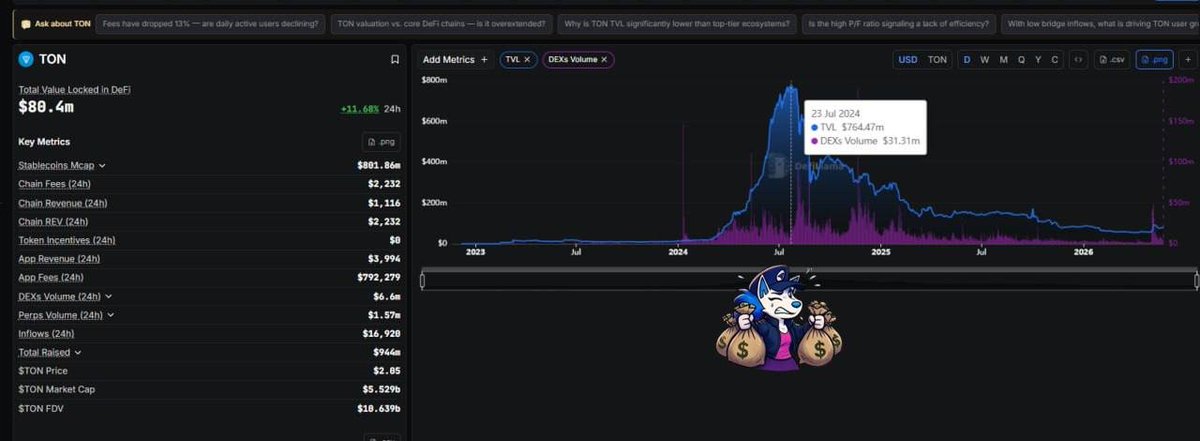Viewport: 1200px width, 441px height.
Task: Click the $80.4m TVL value
Action: [x=46, y=108]
